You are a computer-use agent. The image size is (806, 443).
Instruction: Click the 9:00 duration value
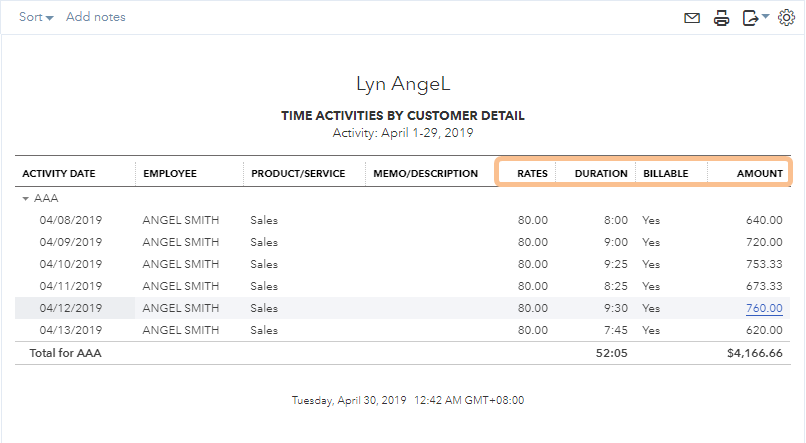(616, 242)
